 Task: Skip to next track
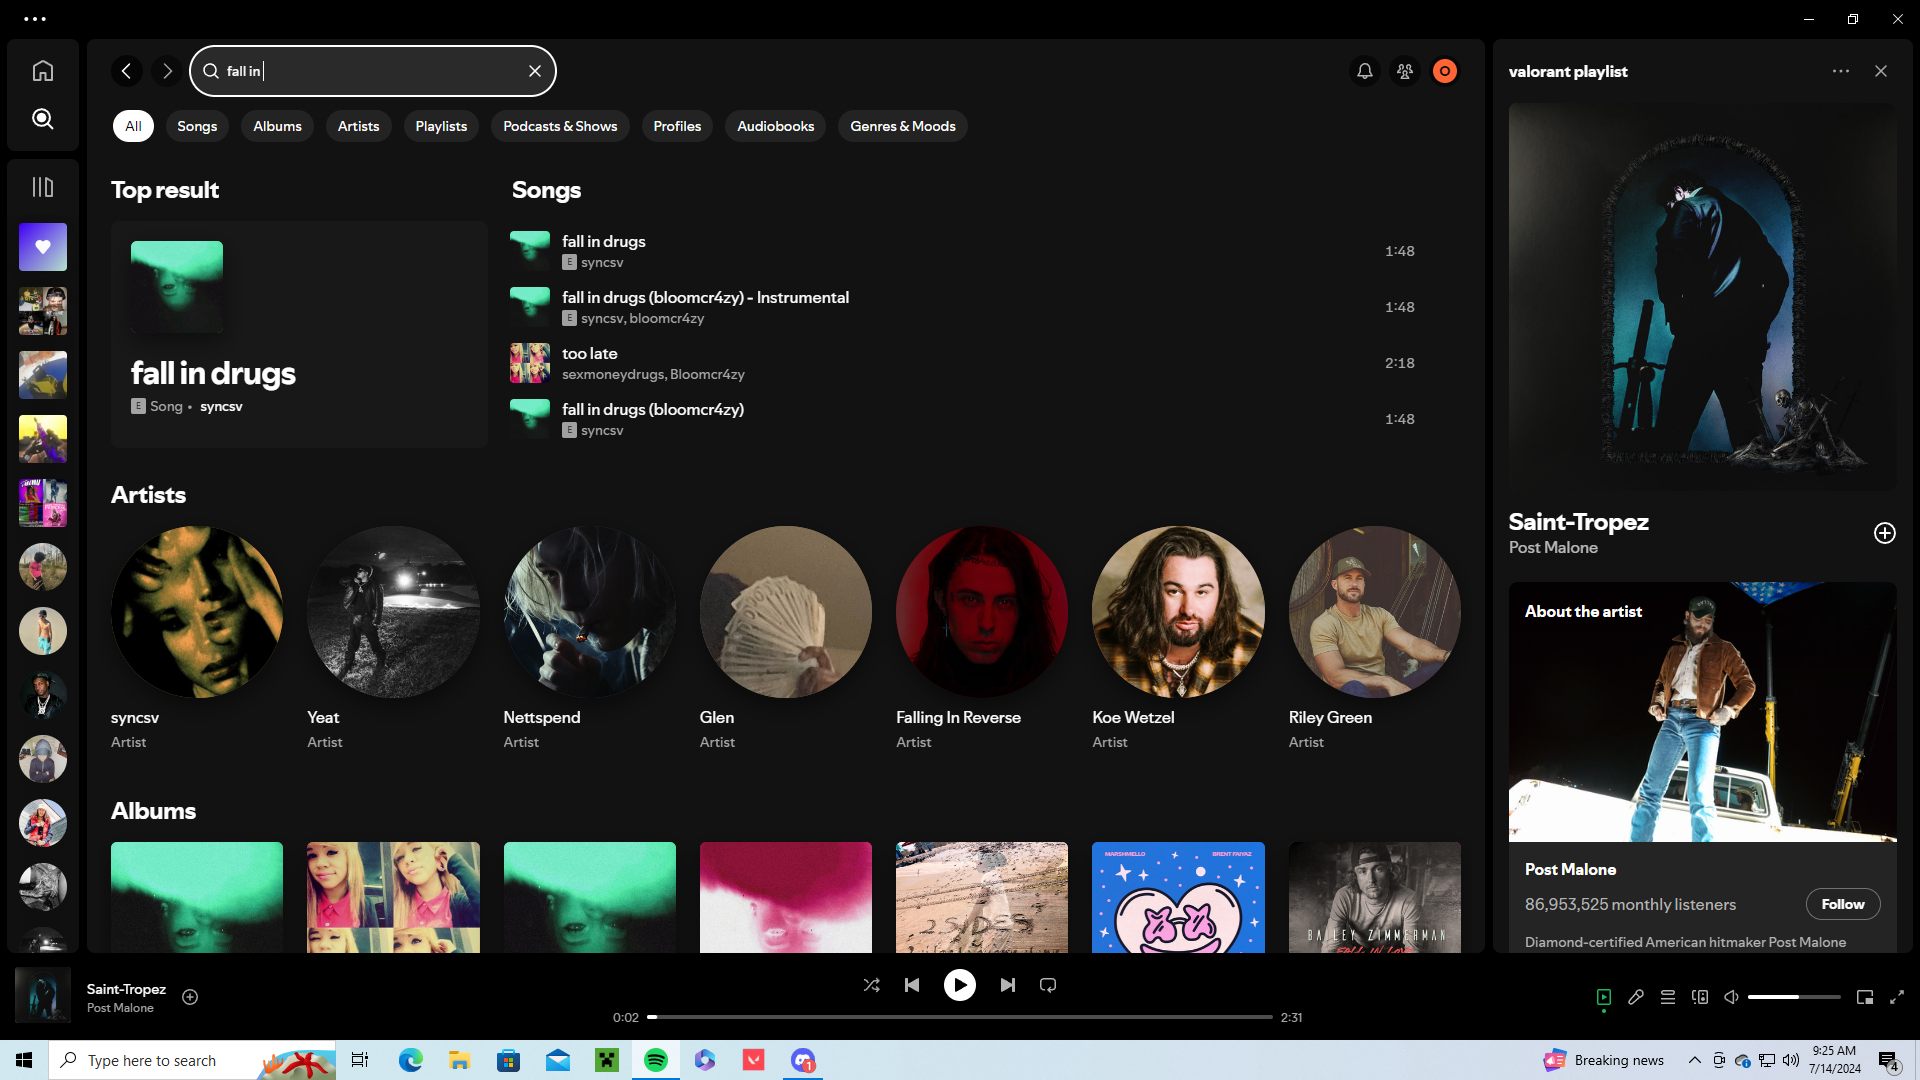1008,985
